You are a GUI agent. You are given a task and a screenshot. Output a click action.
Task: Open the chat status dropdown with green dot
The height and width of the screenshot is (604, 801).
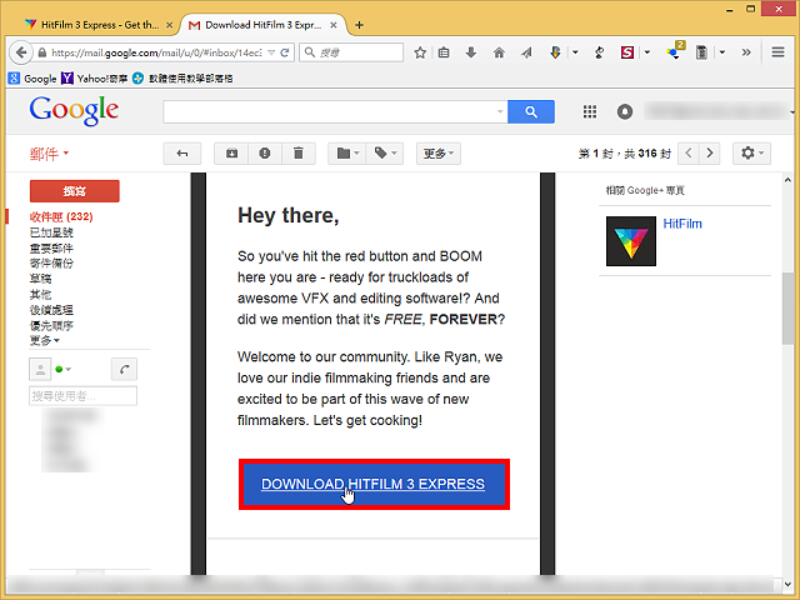click(x=63, y=369)
